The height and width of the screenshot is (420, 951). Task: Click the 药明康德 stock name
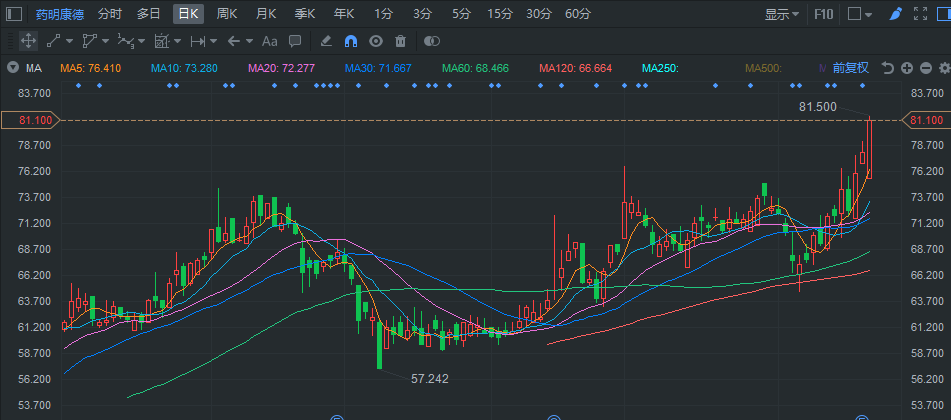pyautogui.click(x=59, y=13)
